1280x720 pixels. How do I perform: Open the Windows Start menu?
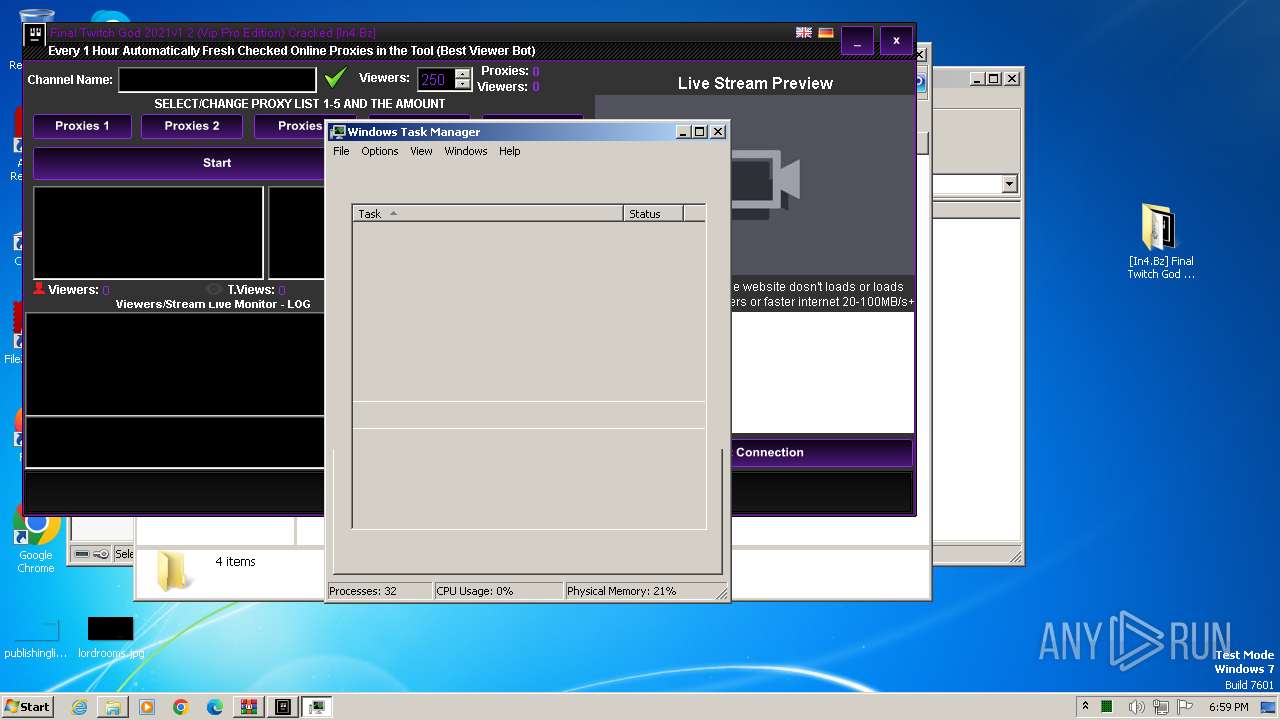click(27, 706)
